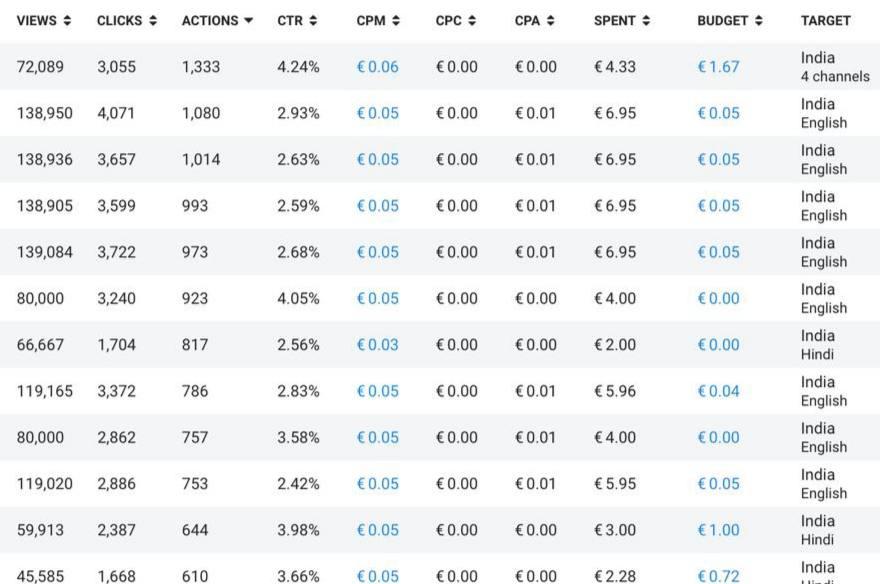
Task: Open the €1.67 budget link
Action: pos(718,67)
